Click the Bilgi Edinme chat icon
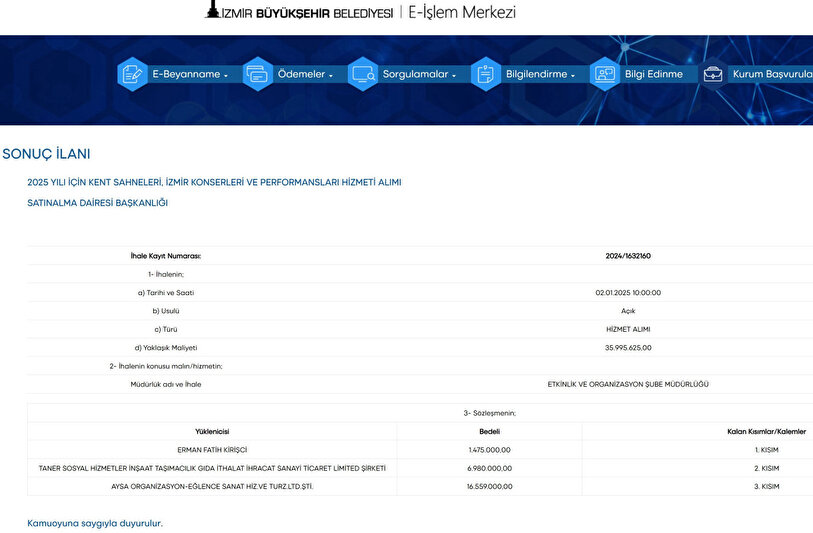The height and width of the screenshot is (533, 813). coord(604,74)
